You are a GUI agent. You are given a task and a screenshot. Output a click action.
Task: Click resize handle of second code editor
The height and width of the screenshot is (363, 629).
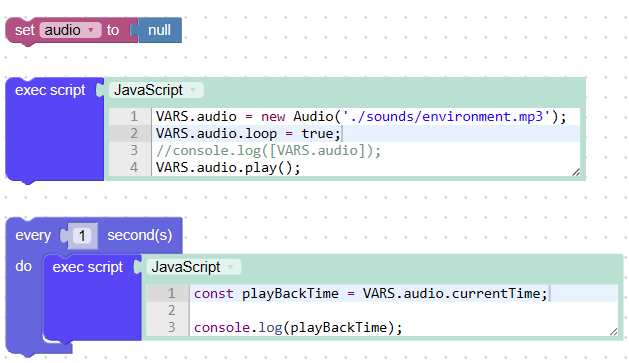[x=613, y=331]
